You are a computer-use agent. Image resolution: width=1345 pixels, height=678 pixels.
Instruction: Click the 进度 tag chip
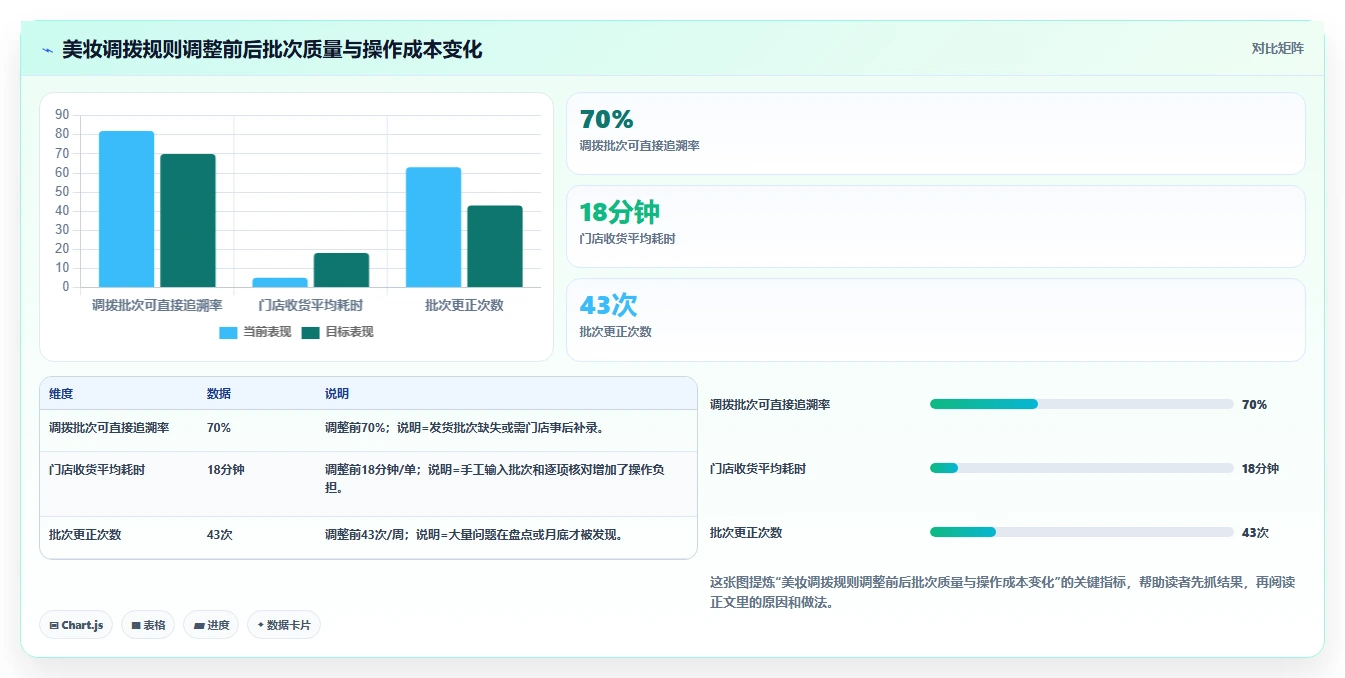point(211,625)
